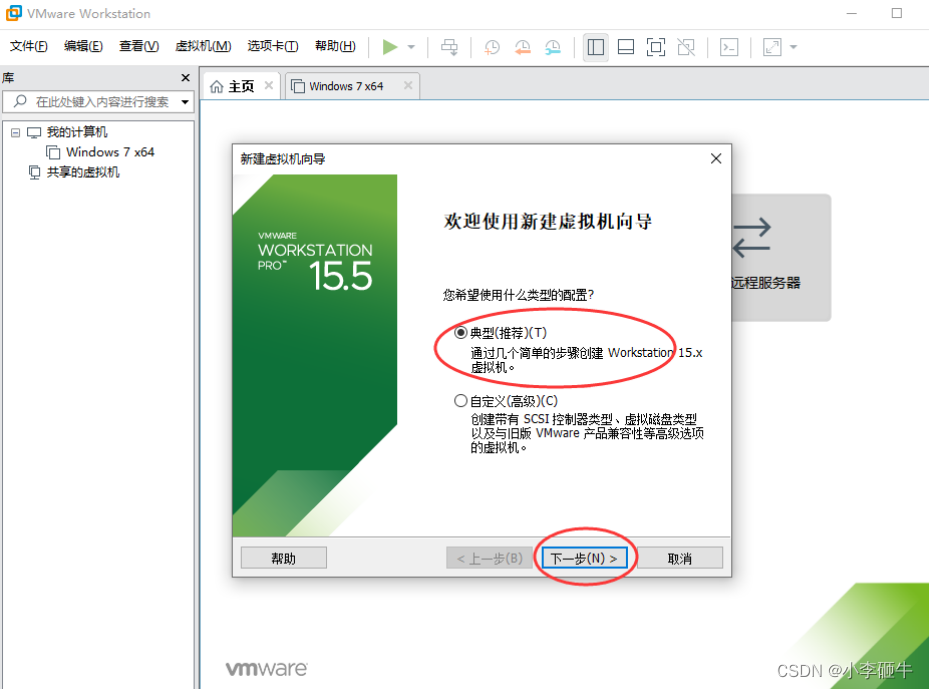Screen dimensions: 929x689
Task: Click the VM icon beside Windows 7 x64 in tree
Action: point(53,152)
